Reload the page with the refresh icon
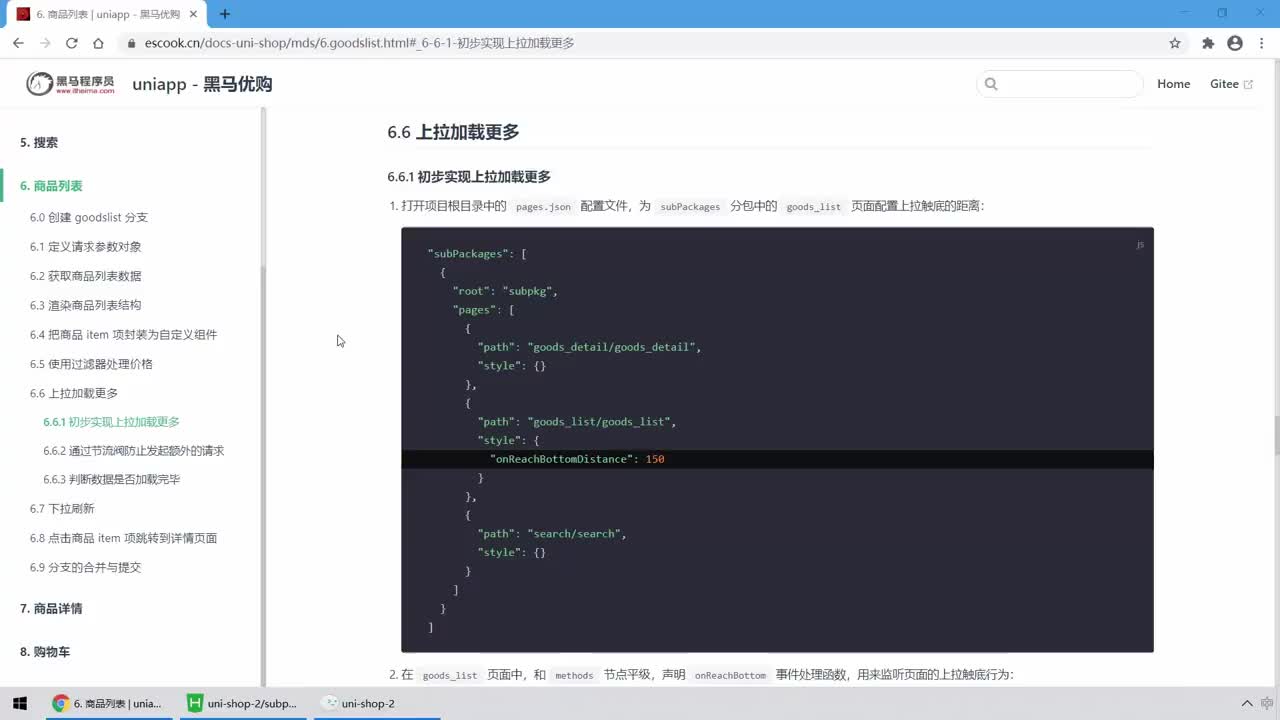This screenshot has width=1280, height=720. [x=72, y=43]
